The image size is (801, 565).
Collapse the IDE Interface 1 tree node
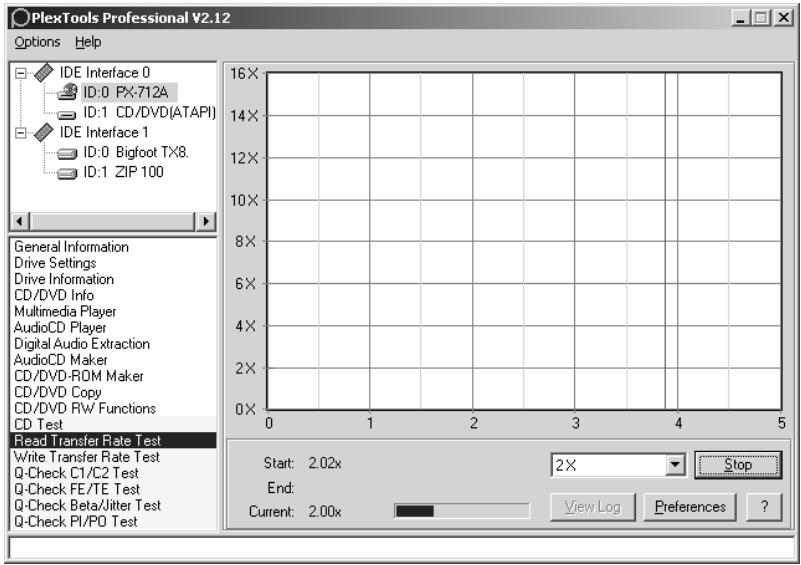(20, 133)
